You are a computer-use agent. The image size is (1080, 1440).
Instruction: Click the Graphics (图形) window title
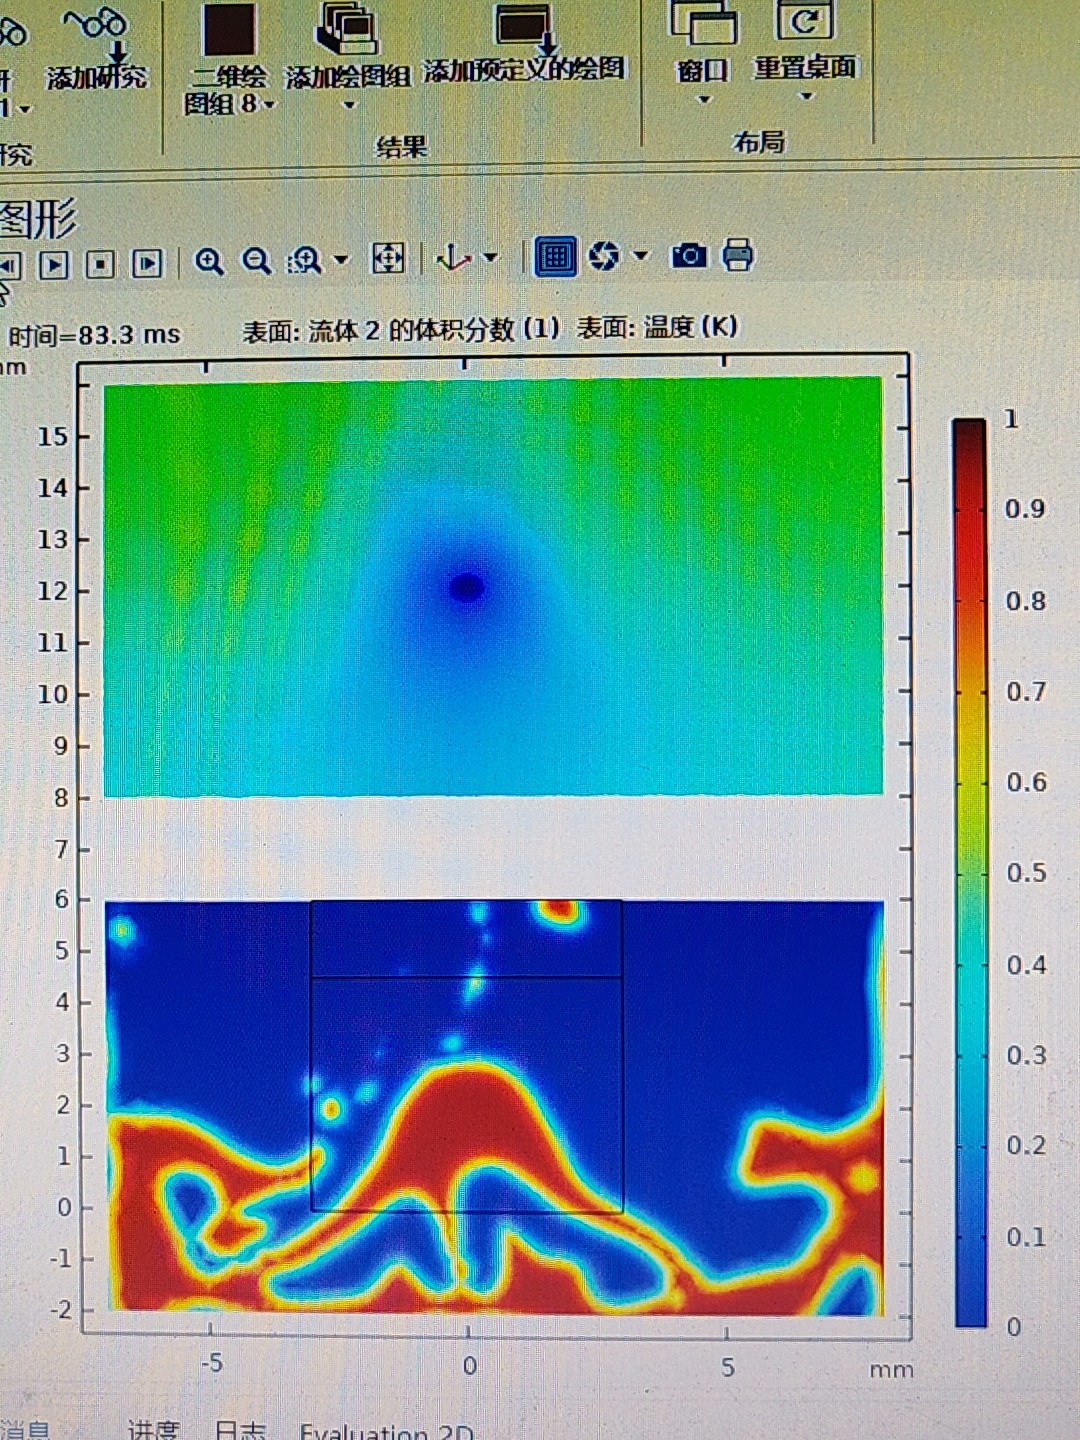(38, 219)
